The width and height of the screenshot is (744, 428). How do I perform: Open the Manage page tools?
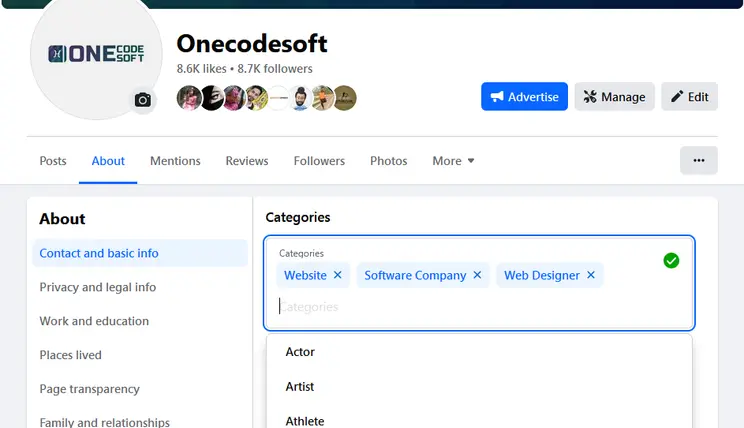(614, 96)
